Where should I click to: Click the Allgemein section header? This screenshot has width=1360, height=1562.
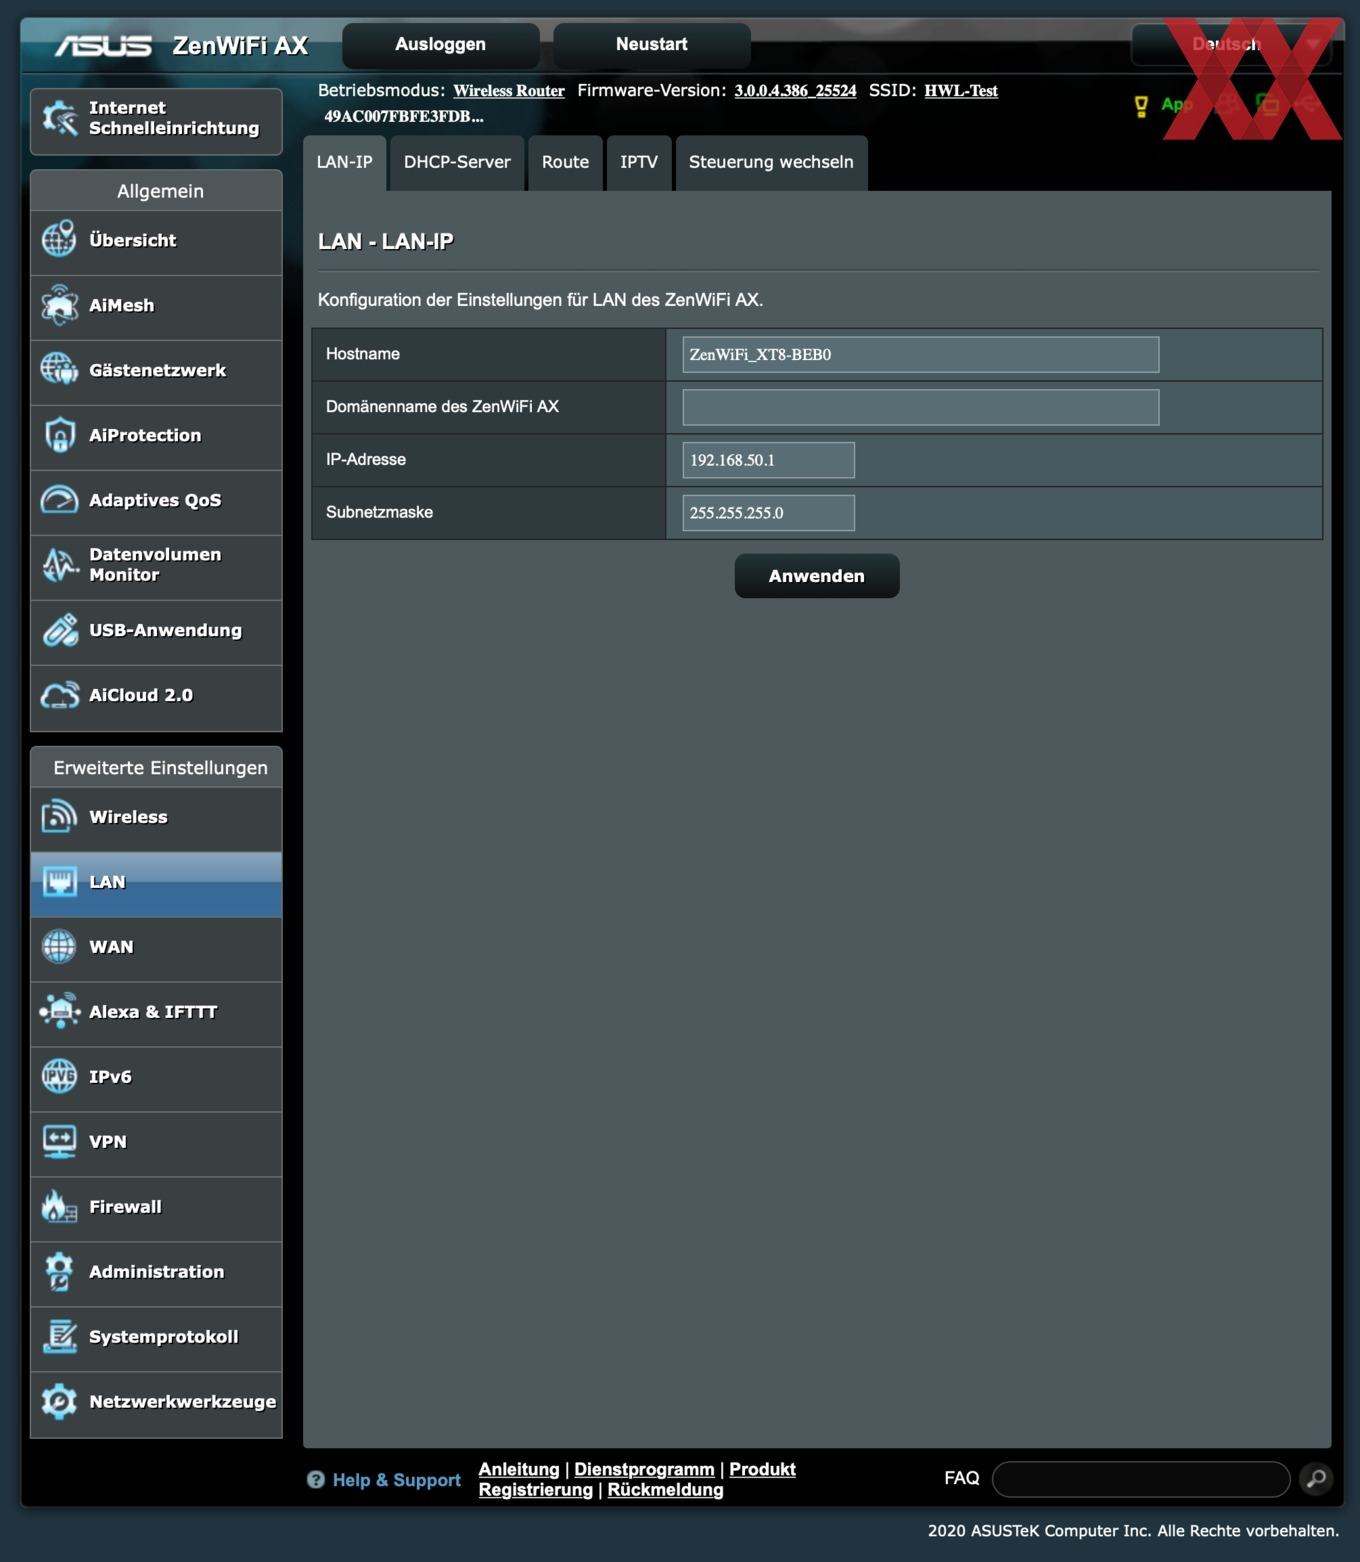coord(156,191)
